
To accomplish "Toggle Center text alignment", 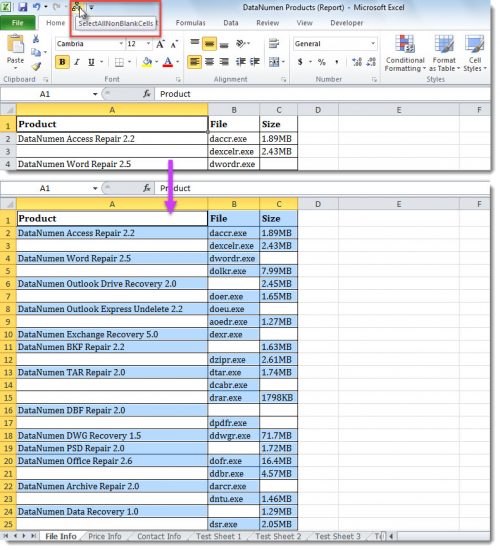I will click(x=209, y=62).
